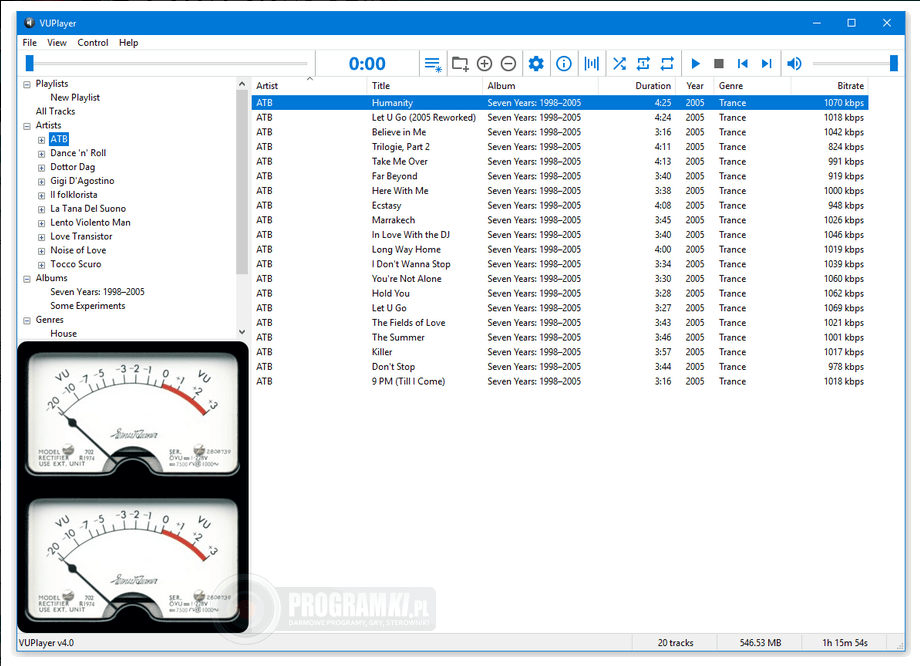Click the remove files minus-circle icon

tap(509, 64)
